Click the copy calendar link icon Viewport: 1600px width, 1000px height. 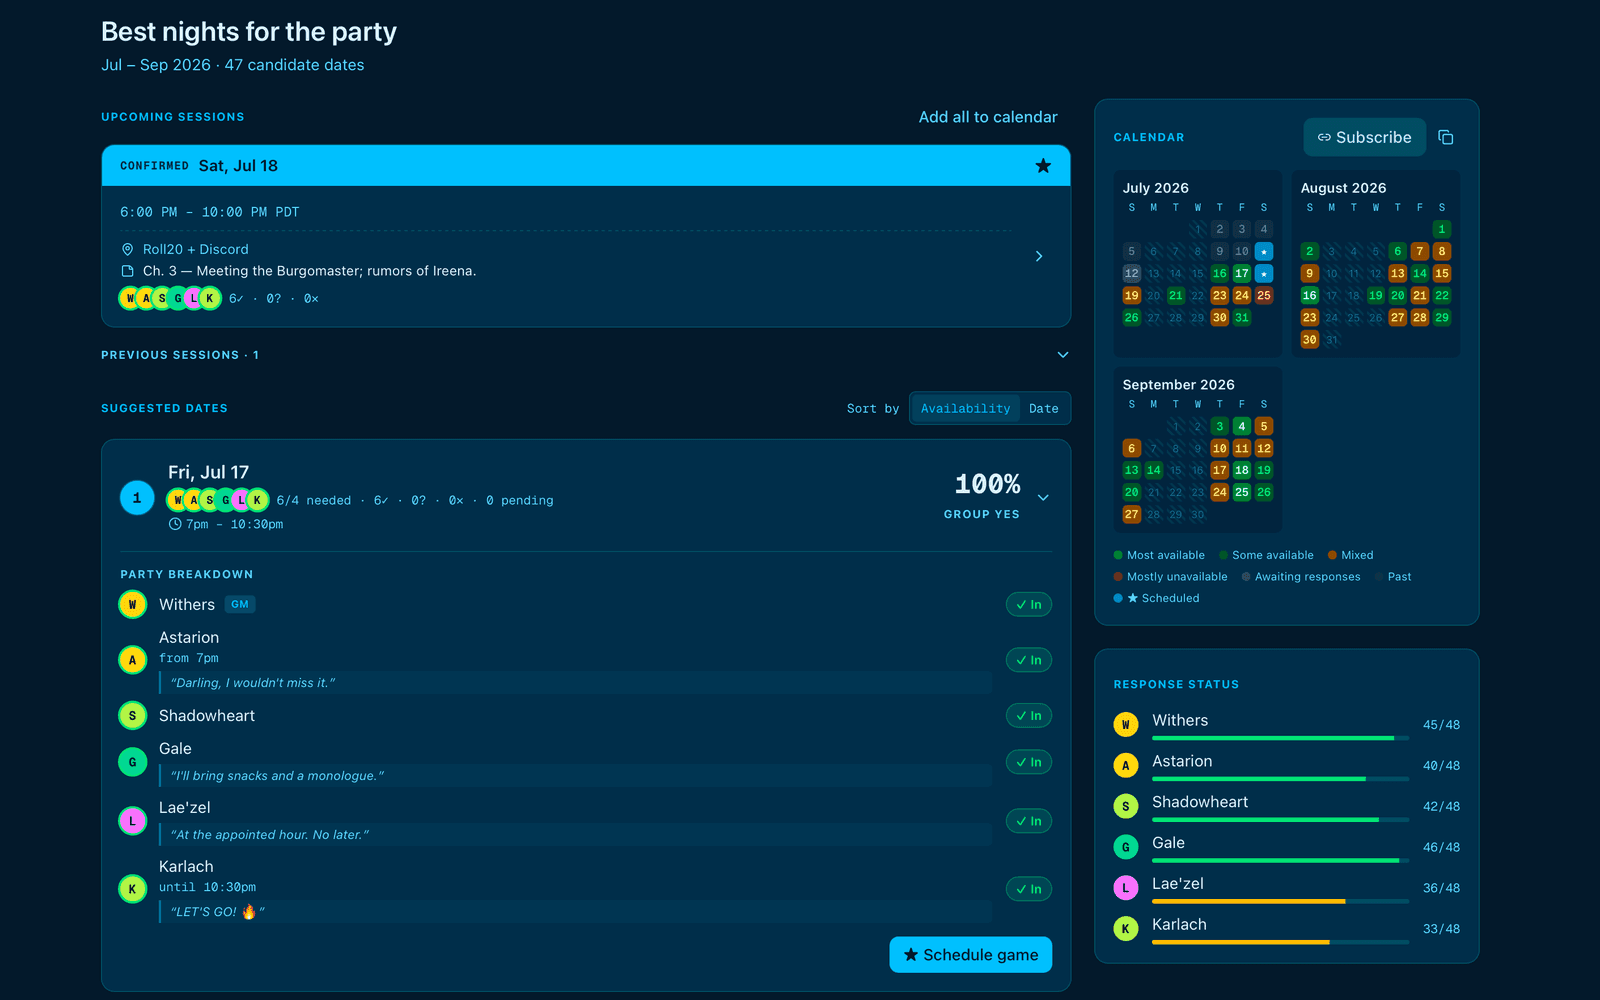[1445, 137]
